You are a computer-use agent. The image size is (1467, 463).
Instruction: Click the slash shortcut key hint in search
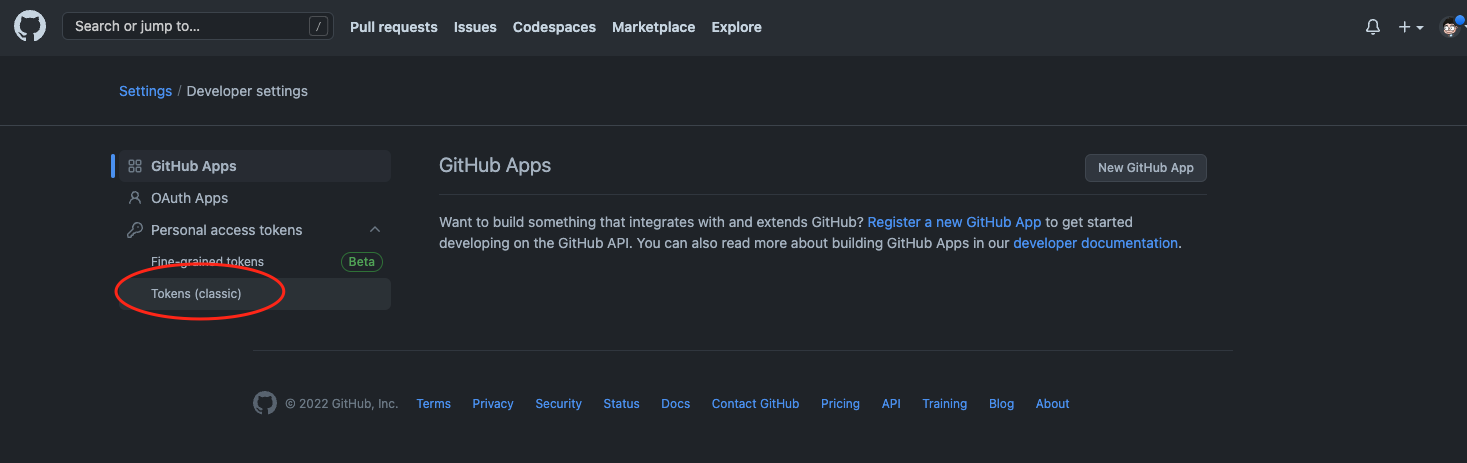point(318,27)
